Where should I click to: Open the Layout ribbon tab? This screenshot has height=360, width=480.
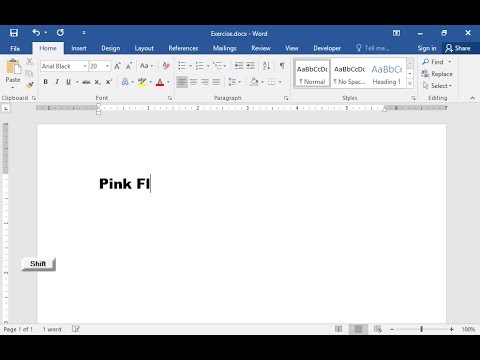(x=144, y=48)
